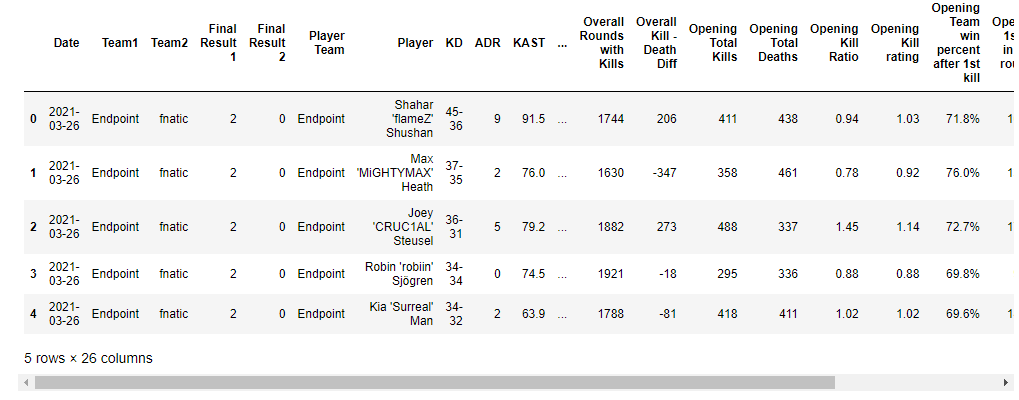Select the Team1 column header

pyautogui.click(x=120, y=43)
